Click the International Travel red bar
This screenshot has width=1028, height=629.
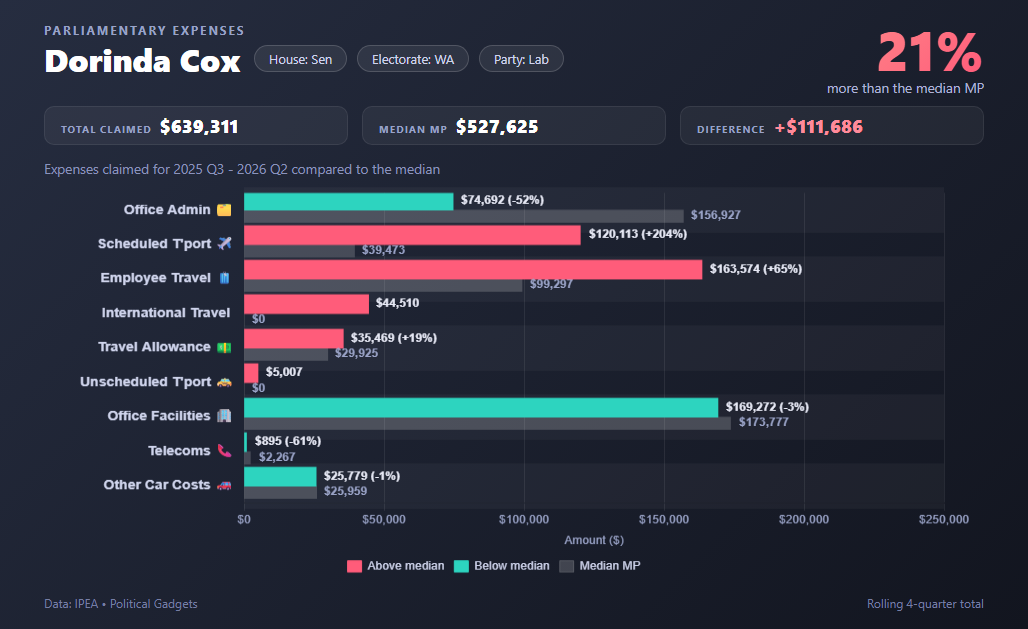(307, 304)
